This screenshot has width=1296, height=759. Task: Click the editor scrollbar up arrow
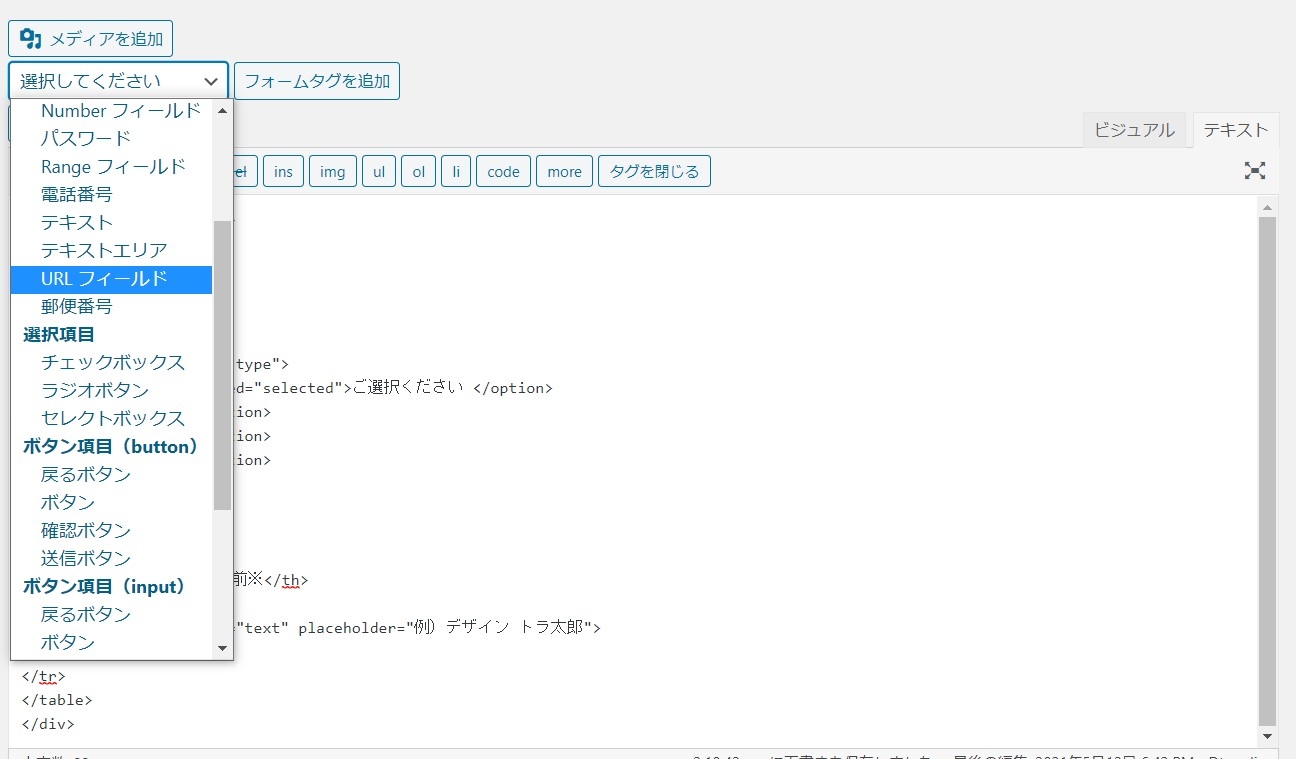(x=1267, y=207)
